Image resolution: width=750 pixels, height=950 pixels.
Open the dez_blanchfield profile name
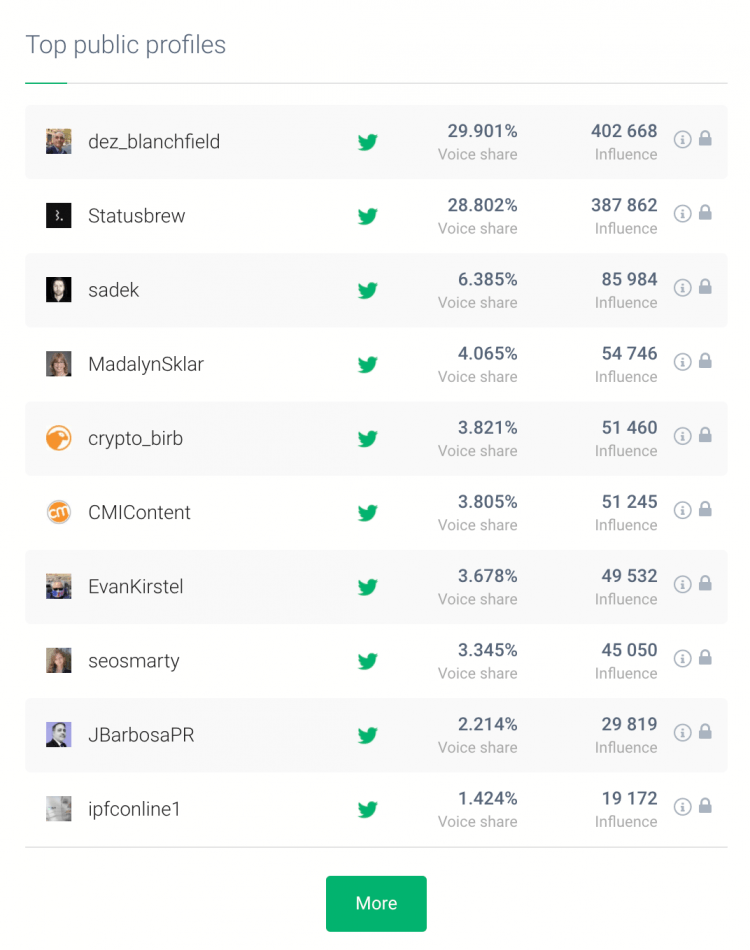[154, 142]
